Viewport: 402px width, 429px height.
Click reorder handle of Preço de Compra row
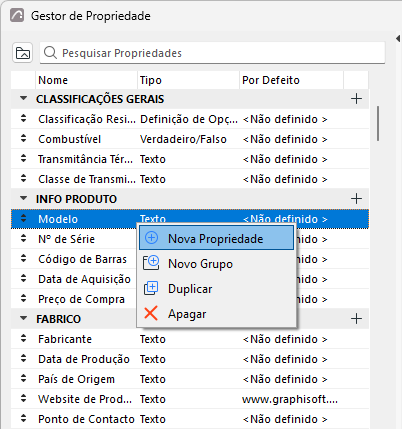[23, 298]
